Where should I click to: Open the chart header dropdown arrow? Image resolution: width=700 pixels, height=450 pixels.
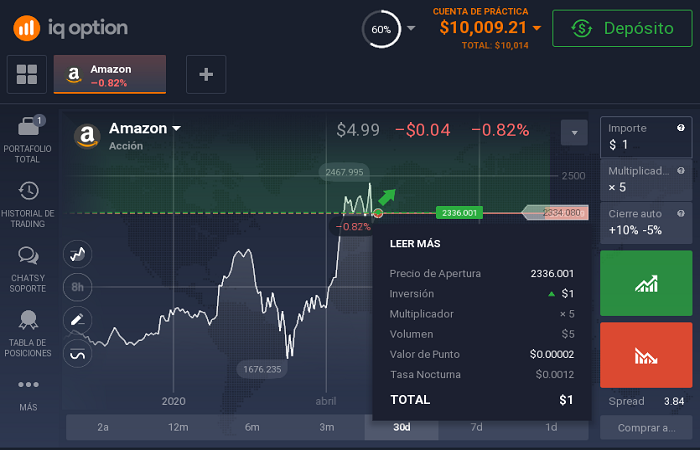574,133
